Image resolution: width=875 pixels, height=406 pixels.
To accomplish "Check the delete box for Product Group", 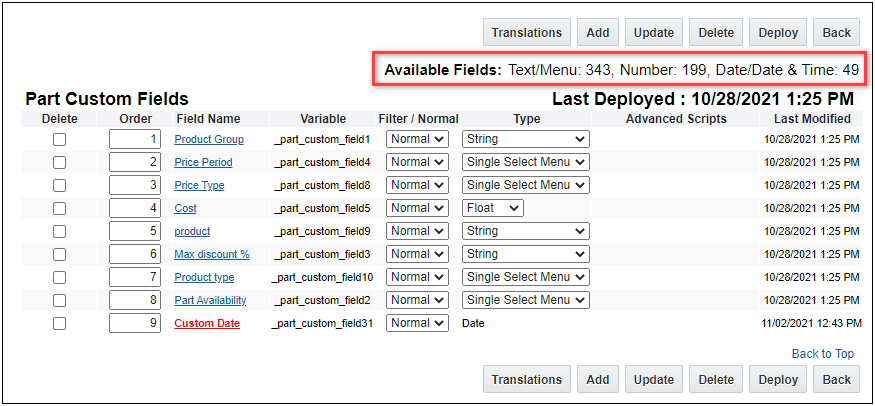I will [59, 139].
